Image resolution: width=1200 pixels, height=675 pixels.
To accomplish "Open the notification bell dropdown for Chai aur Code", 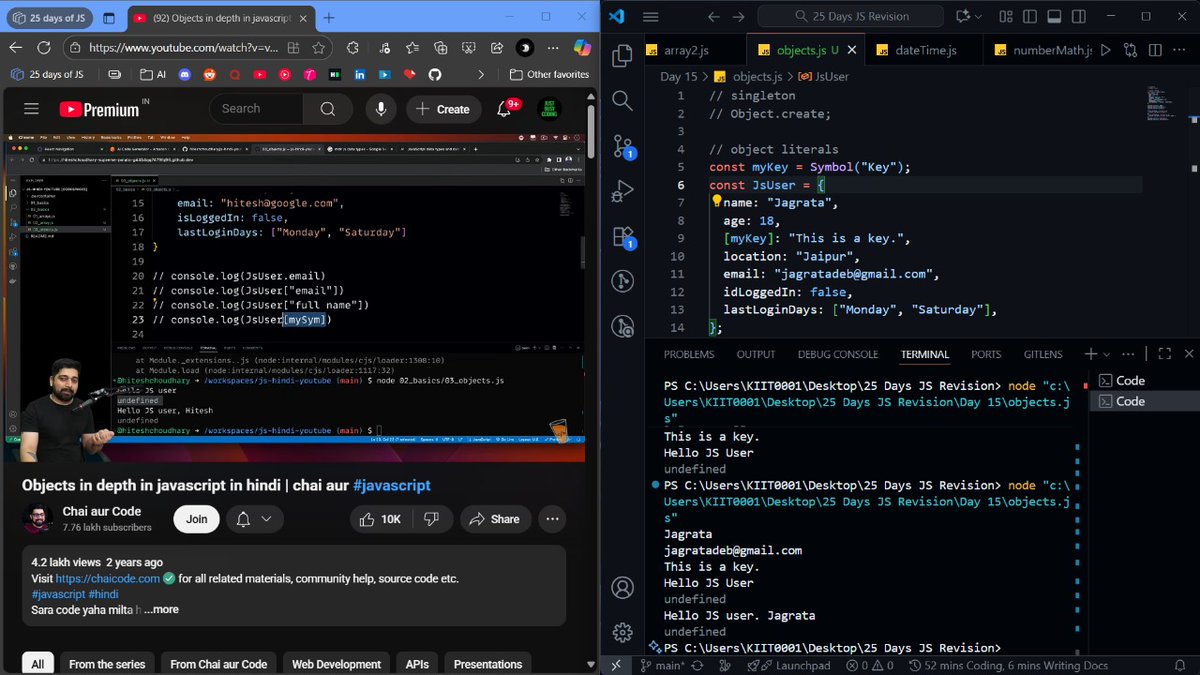I will pyautogui.click(x=254, y=519).
